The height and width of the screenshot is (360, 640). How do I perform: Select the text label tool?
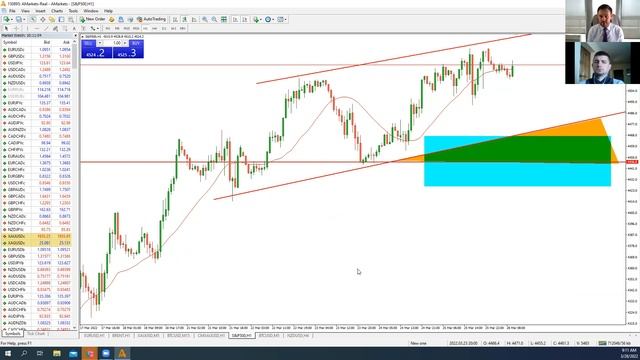(83, 29)
